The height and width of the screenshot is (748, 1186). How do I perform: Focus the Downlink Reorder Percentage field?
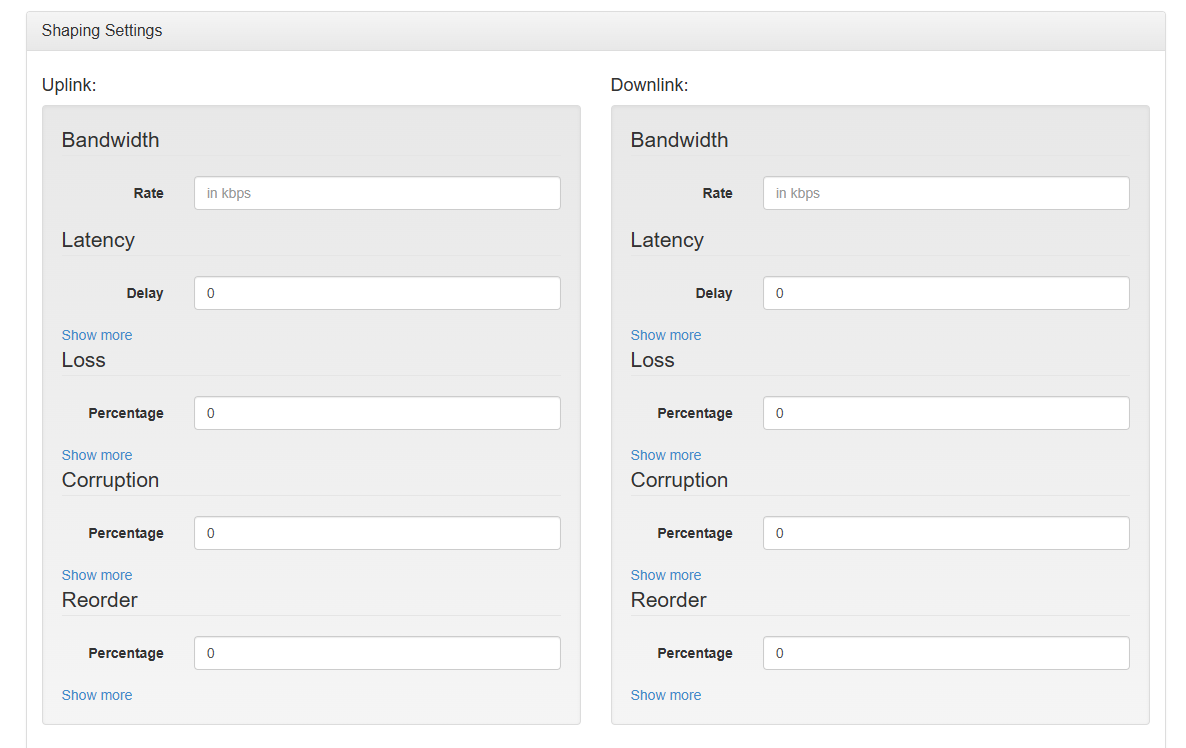946,653
